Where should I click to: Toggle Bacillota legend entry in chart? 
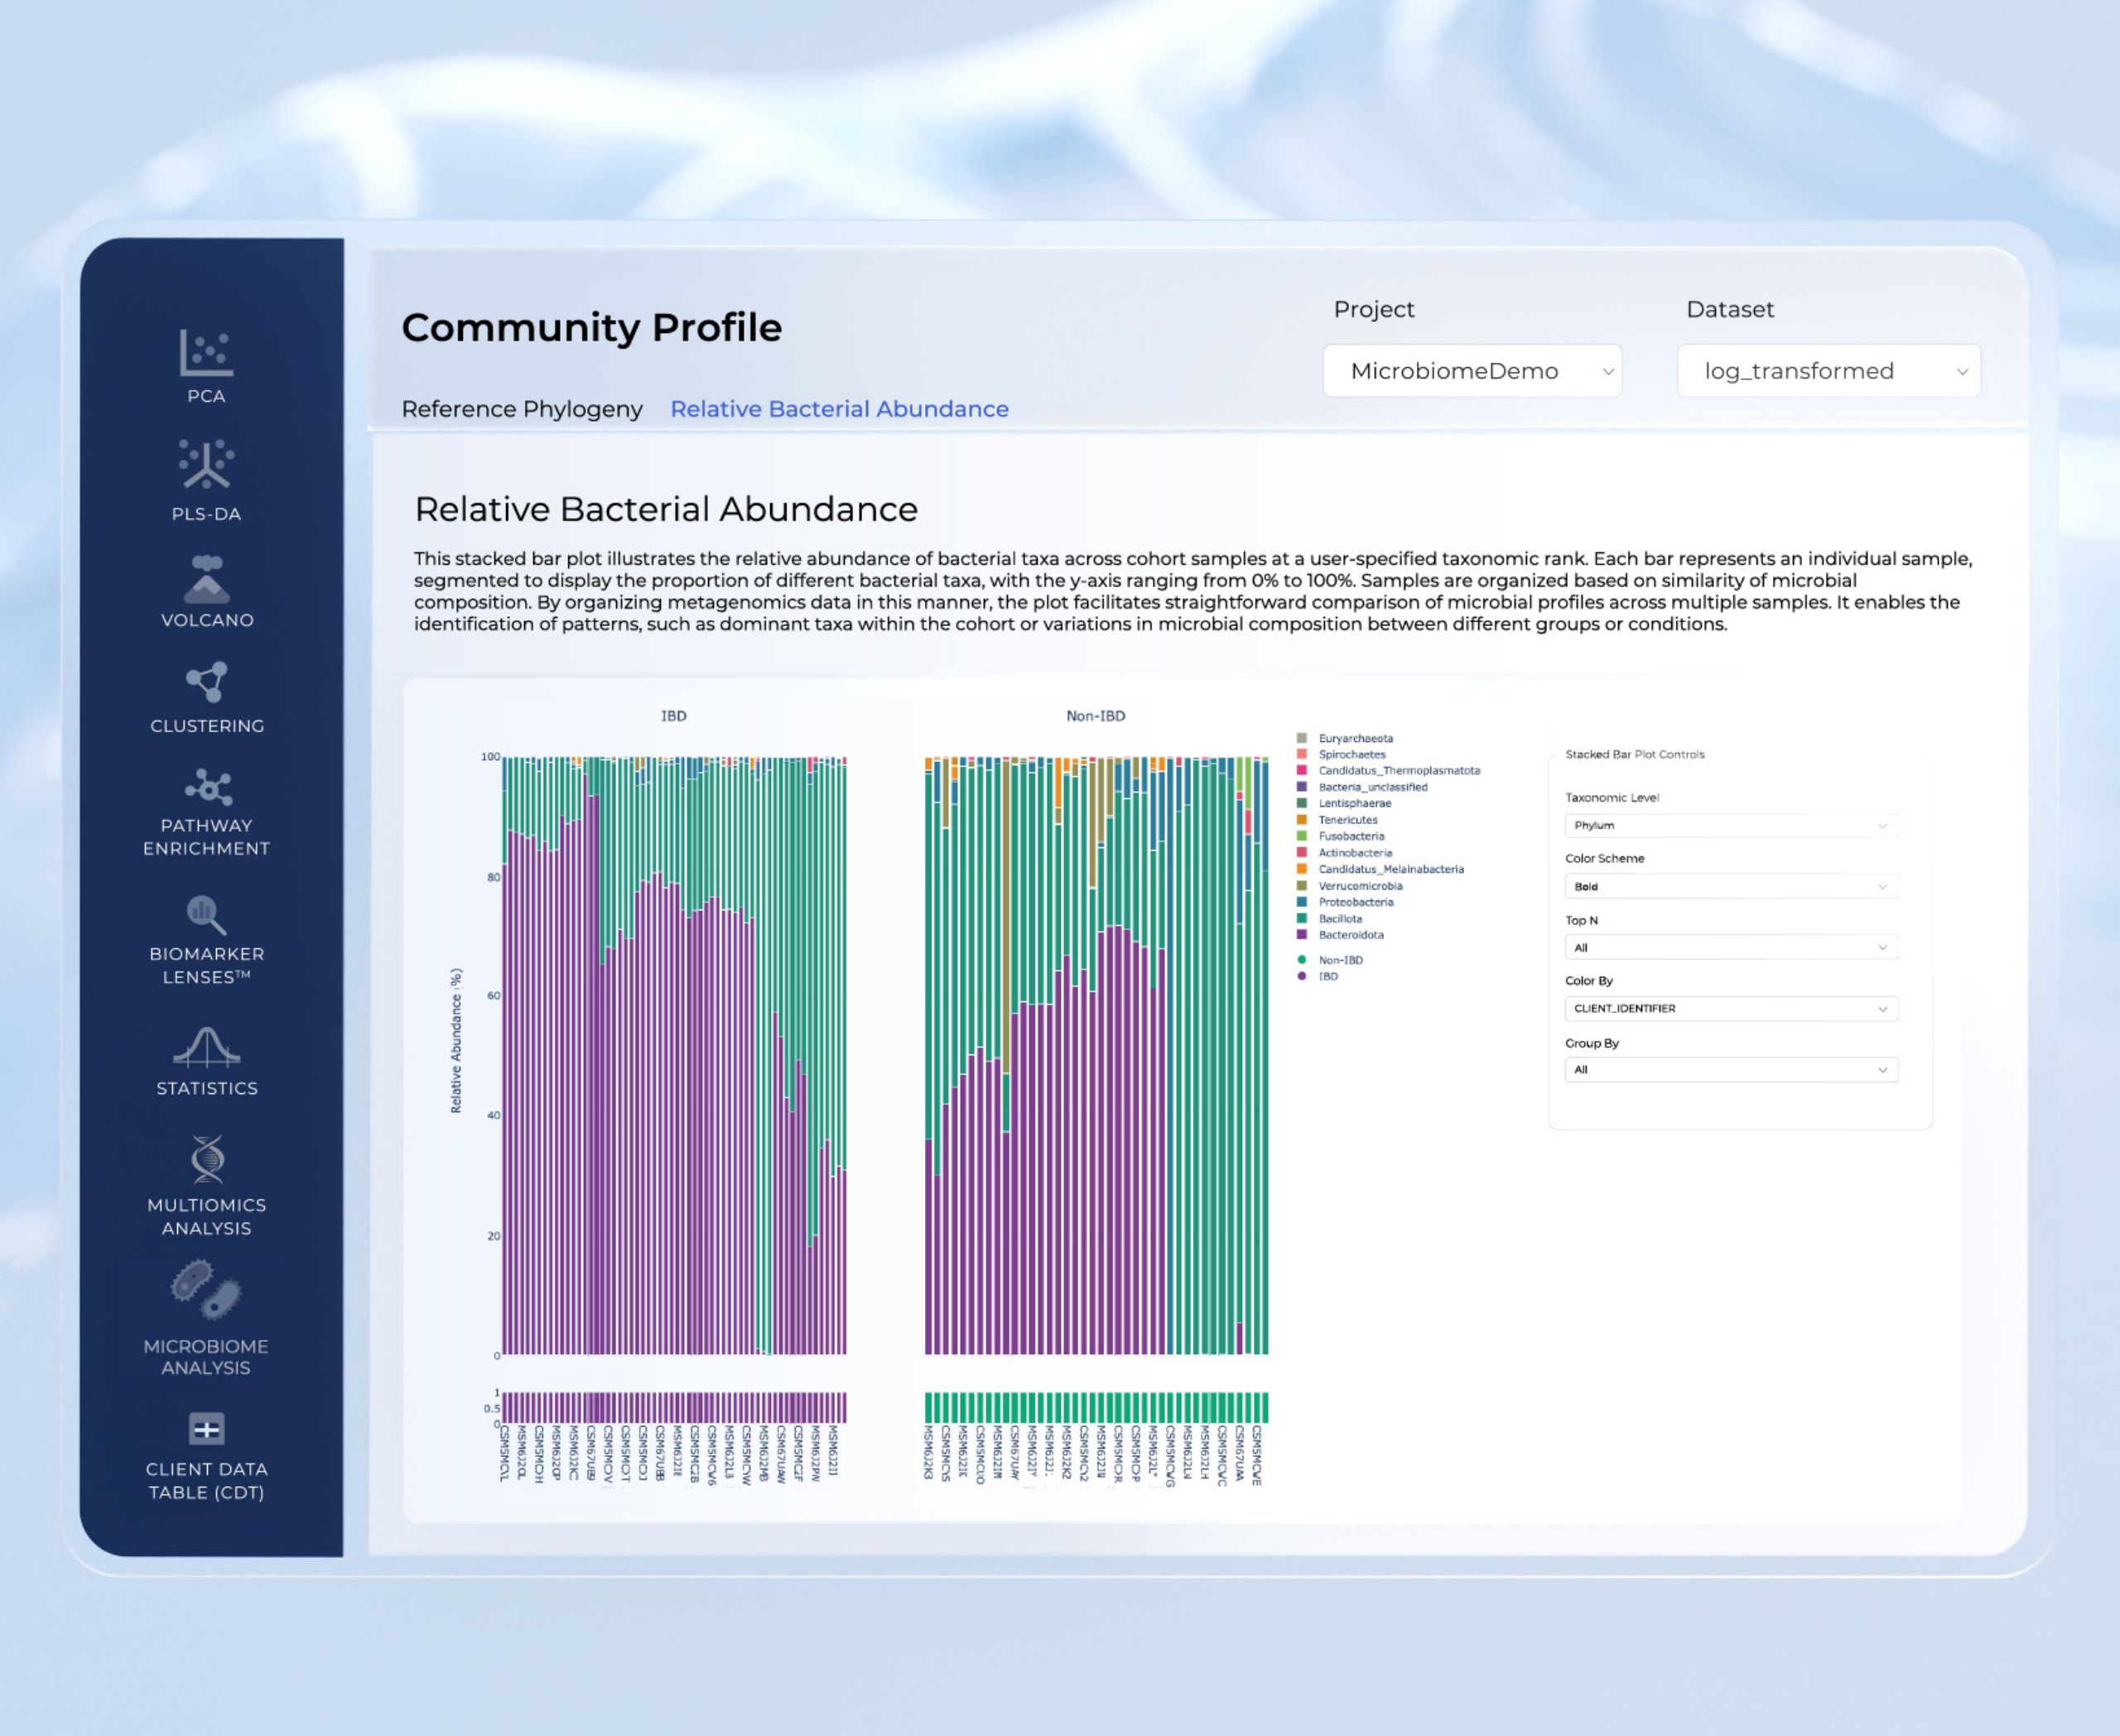coord(1340,918)
